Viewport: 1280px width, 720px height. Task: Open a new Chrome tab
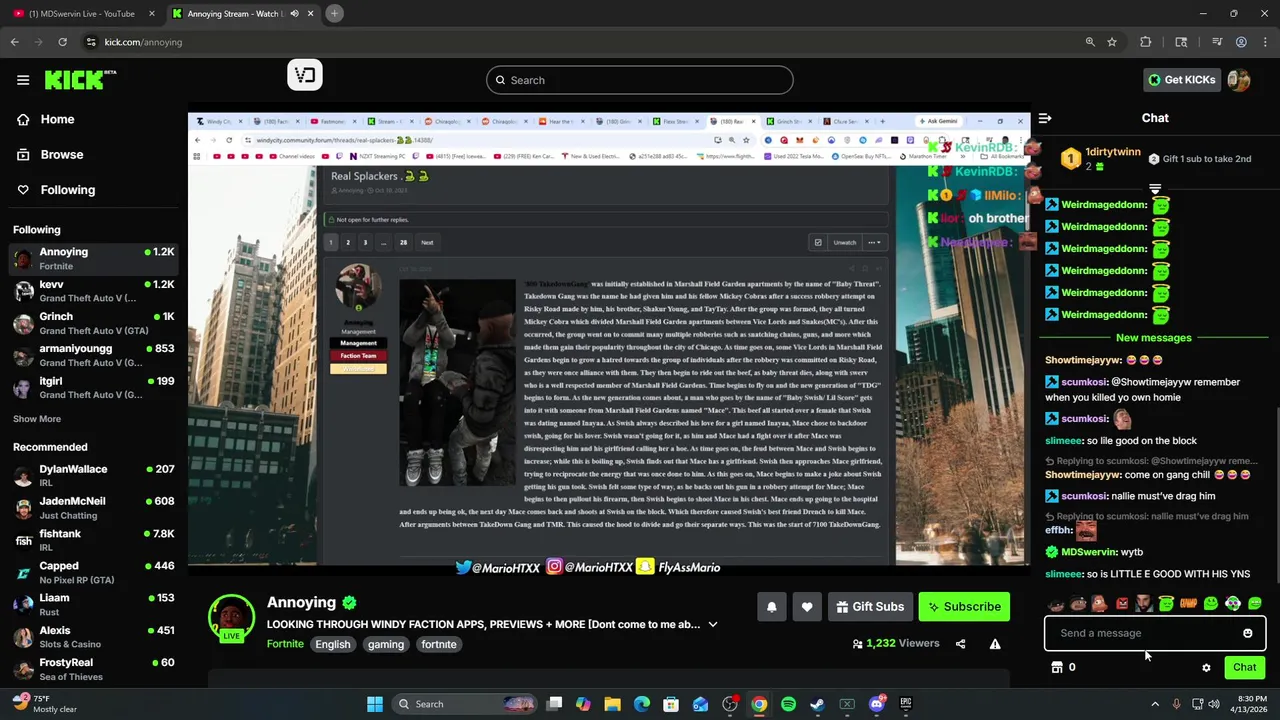[x=334, y=13]
